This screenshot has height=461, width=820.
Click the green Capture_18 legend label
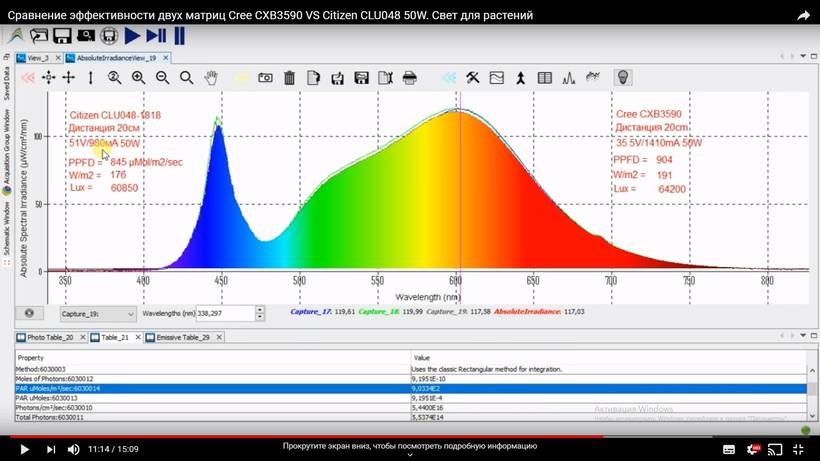point(379,312)
